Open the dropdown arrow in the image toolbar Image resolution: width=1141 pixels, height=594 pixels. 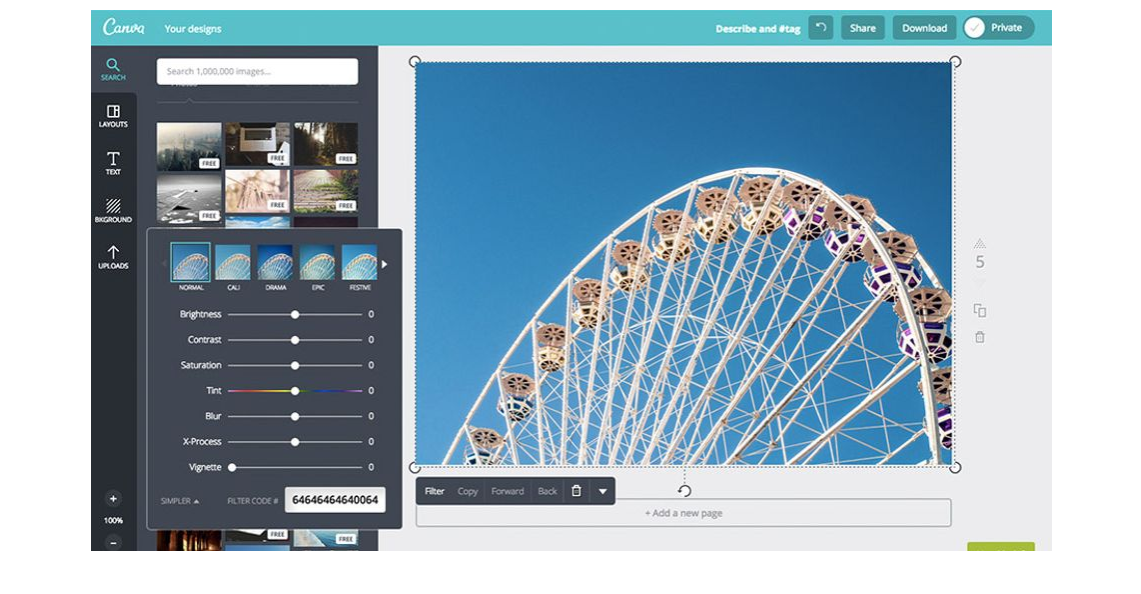coord(603,491)
